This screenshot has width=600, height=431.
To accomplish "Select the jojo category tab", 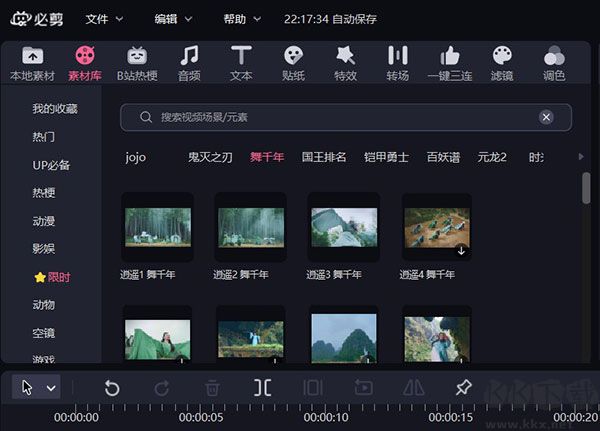I will click(136, 157).
